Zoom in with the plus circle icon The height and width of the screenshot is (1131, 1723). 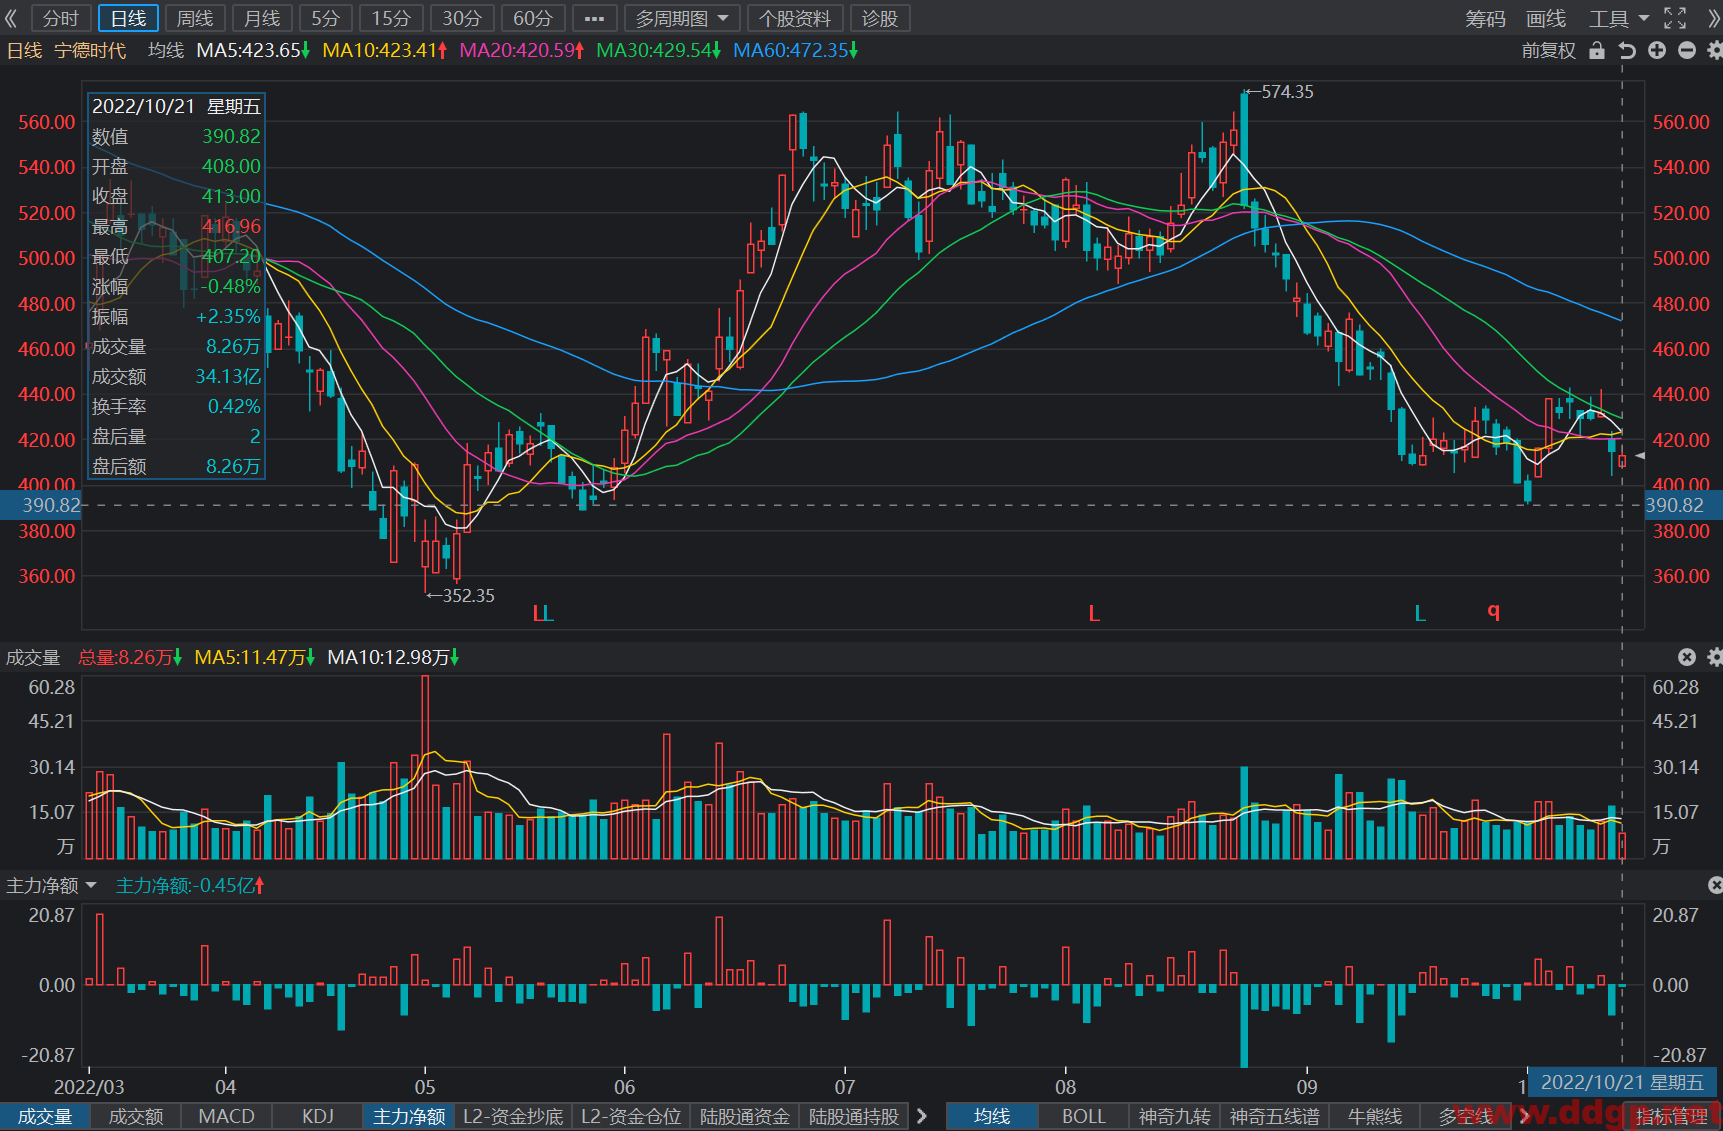click(1657, 50)
